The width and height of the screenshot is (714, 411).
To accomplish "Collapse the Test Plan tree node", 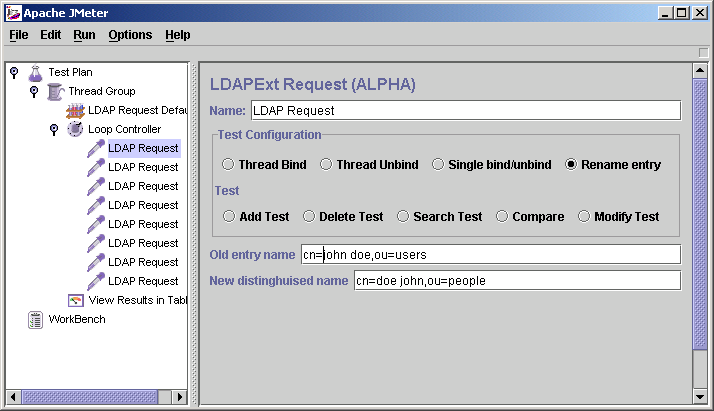I will (13, 72).
